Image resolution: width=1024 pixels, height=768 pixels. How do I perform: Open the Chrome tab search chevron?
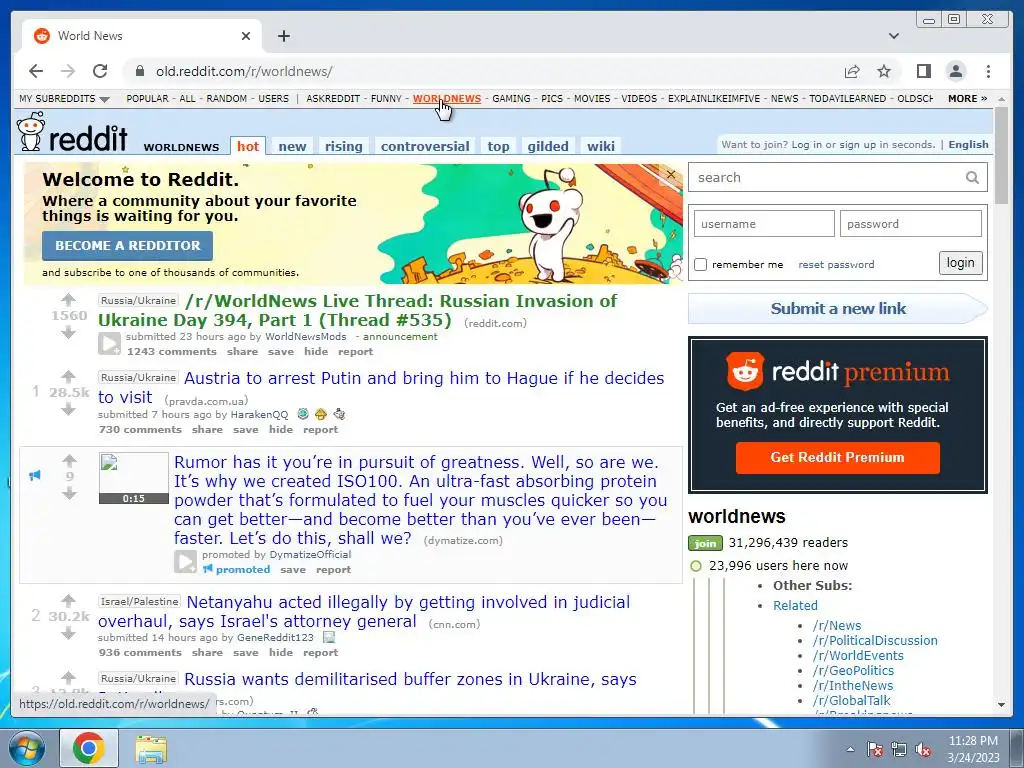click(893, 36)
